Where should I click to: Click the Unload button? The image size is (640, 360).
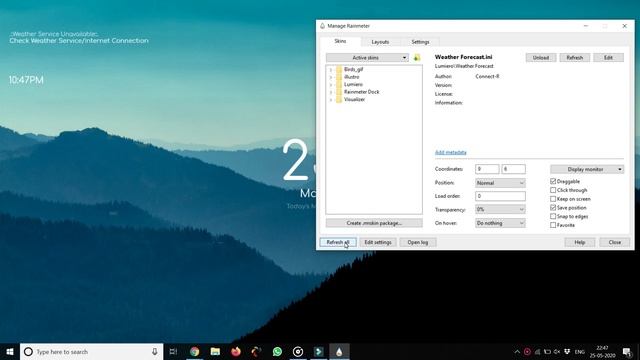[541, 58]
